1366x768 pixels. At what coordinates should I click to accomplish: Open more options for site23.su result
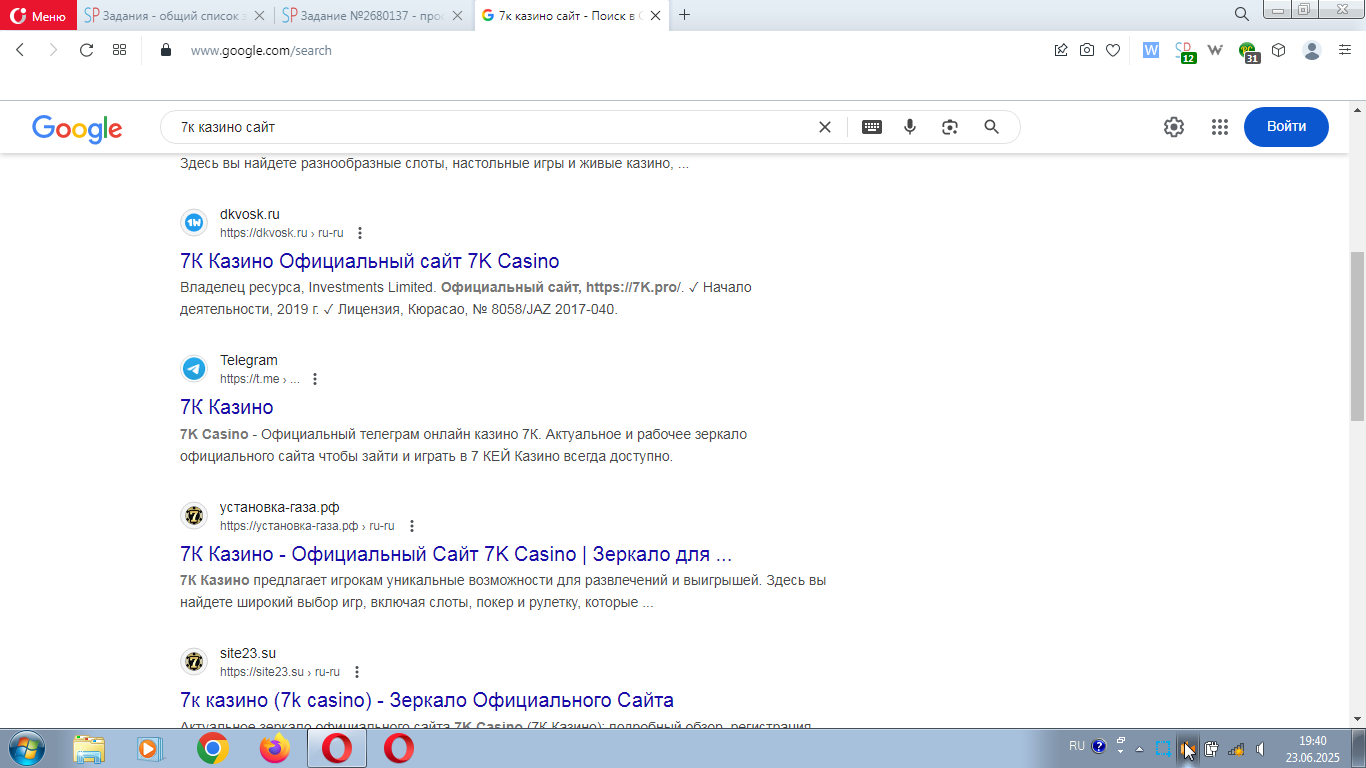pos(357,672)
